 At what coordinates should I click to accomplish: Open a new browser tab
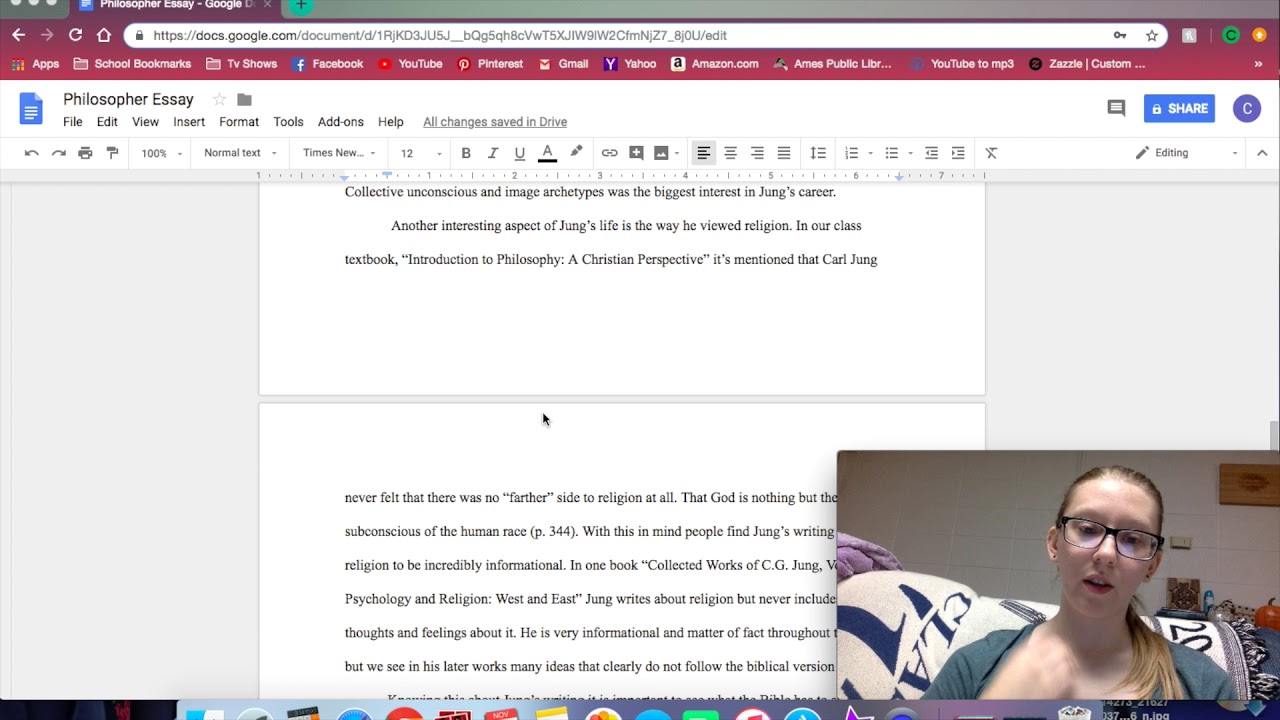[300, 5]
